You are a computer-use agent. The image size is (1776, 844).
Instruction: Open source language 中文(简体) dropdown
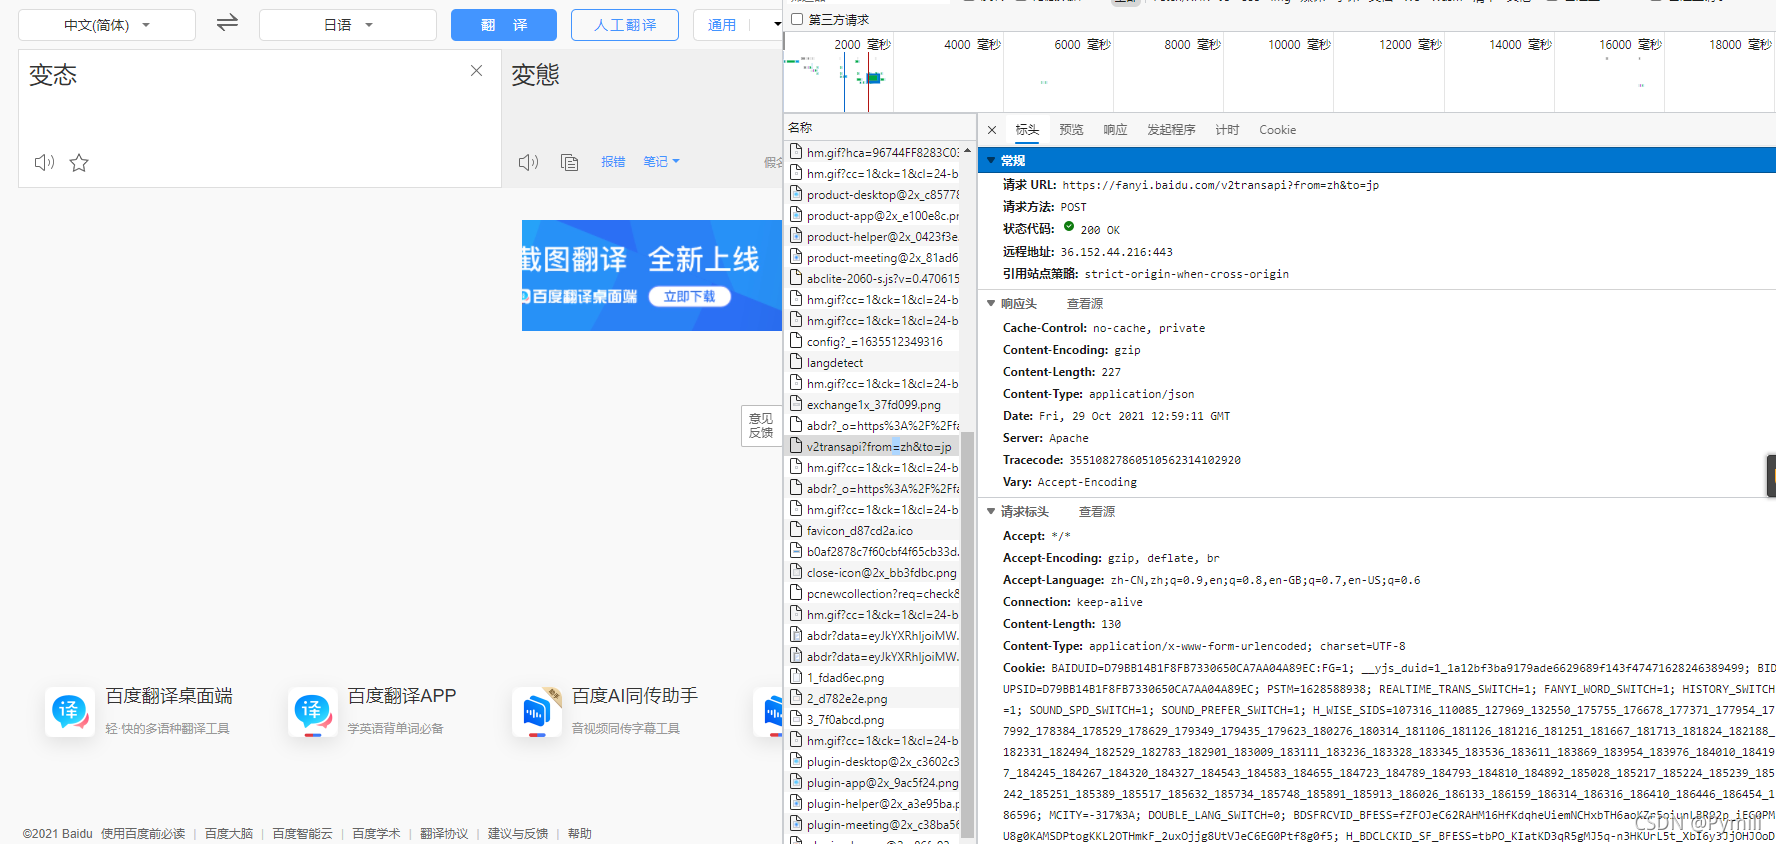(107, 25)
